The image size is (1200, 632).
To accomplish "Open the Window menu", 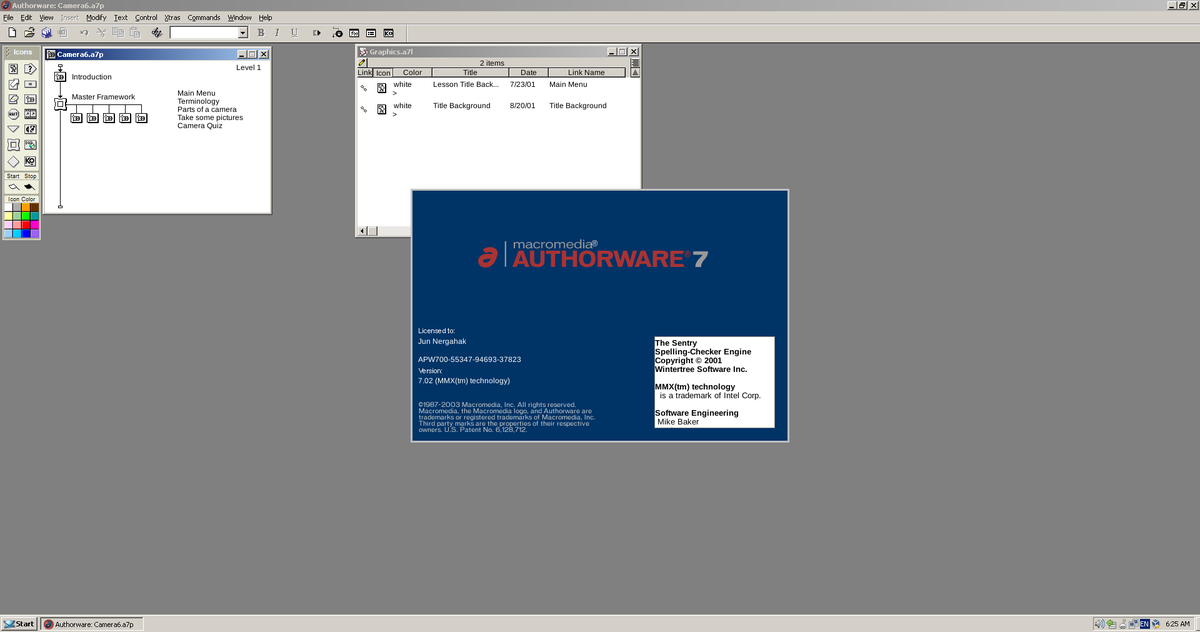I will 240,17.
